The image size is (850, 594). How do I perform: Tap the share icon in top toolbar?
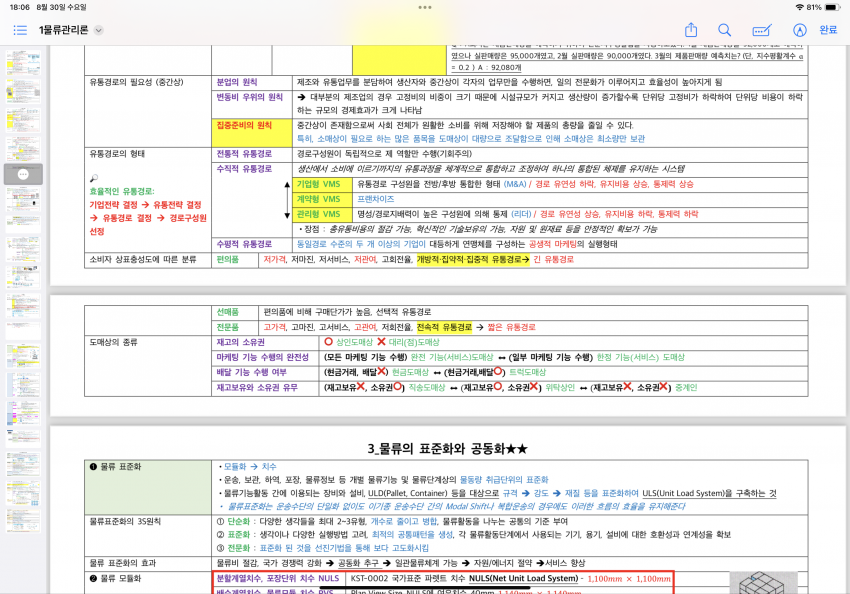pyautogui.click(x=691, y=30)
